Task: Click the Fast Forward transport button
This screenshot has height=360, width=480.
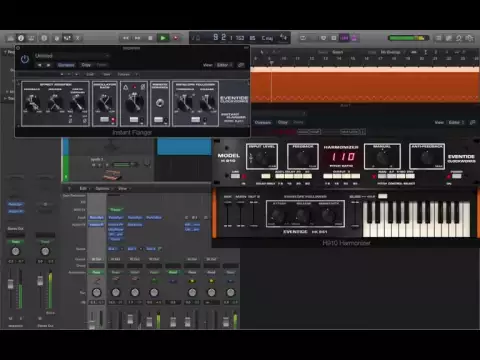Action: point(138,38)
